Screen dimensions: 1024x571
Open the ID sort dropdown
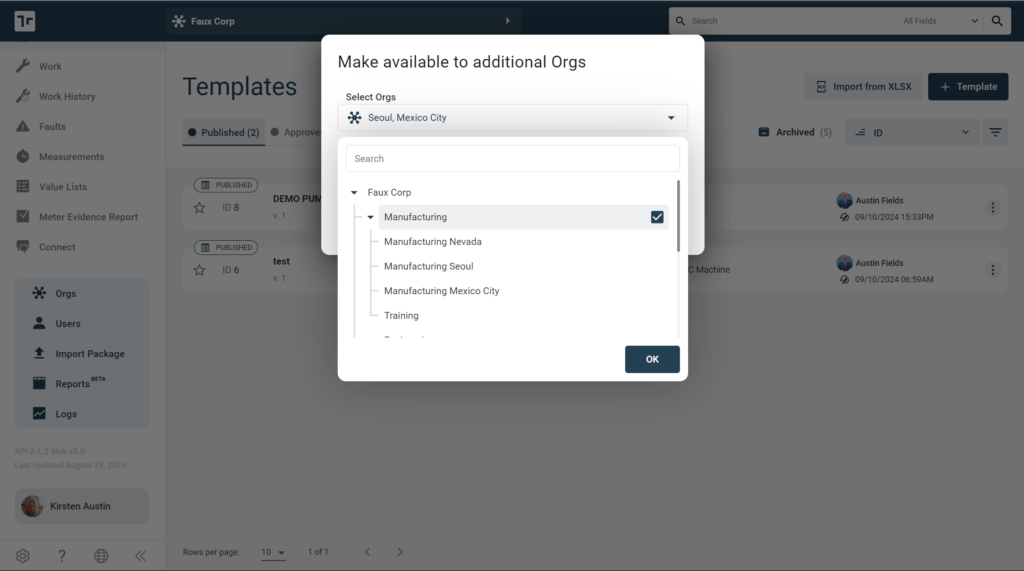(912, 133)
